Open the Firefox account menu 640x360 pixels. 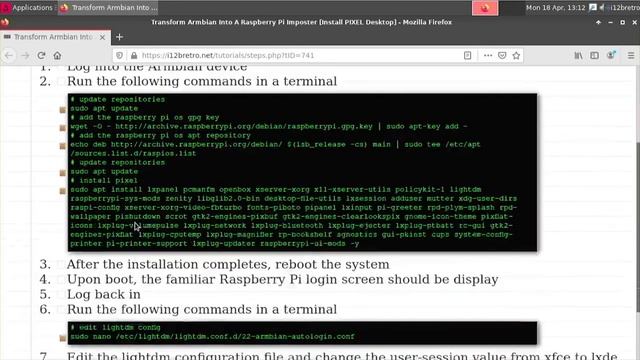[611, 55]
